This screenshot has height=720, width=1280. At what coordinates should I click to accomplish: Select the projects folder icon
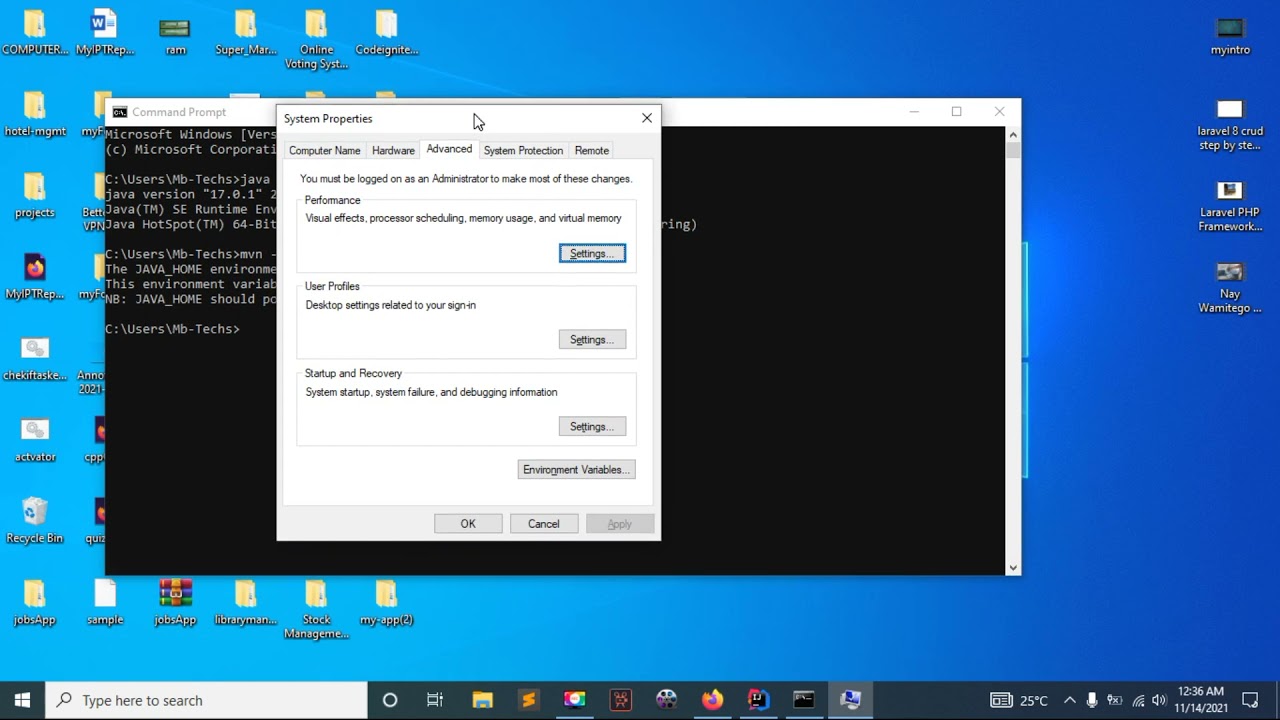click(x=35, y=195)
